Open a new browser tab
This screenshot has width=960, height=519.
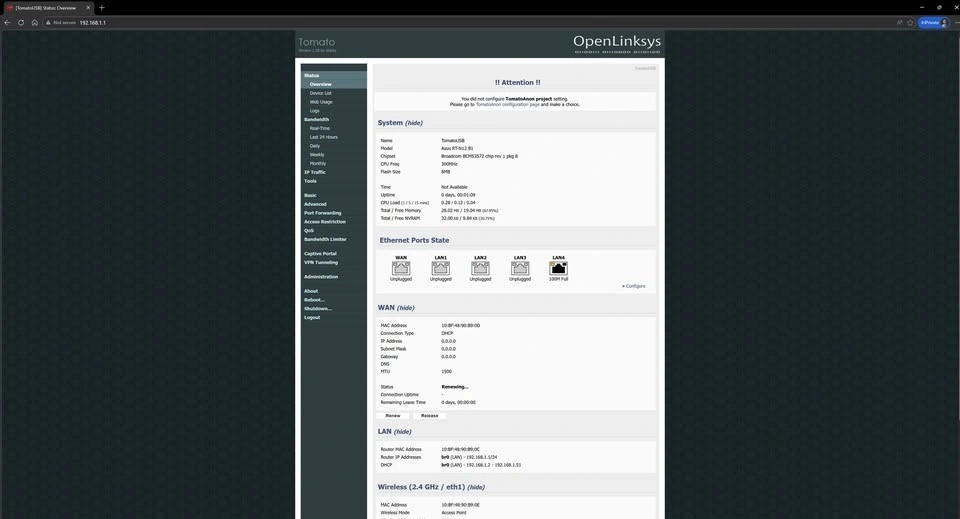coord(101,7)
